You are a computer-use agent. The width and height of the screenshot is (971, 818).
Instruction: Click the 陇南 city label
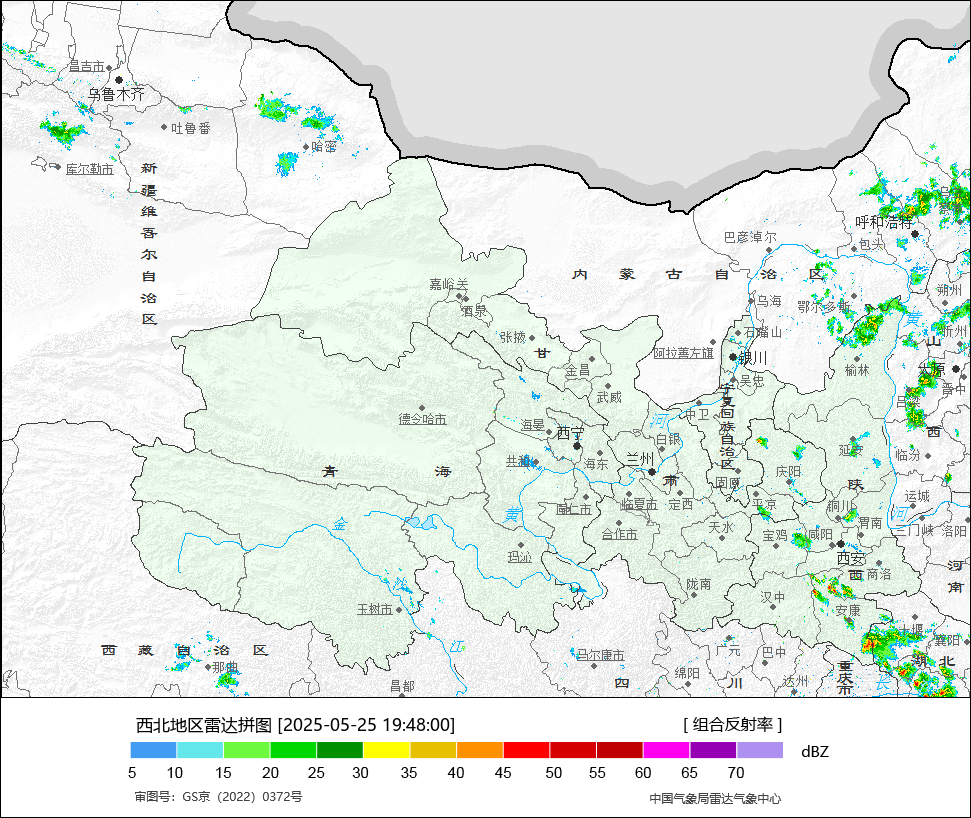click(x=699, y=584)
